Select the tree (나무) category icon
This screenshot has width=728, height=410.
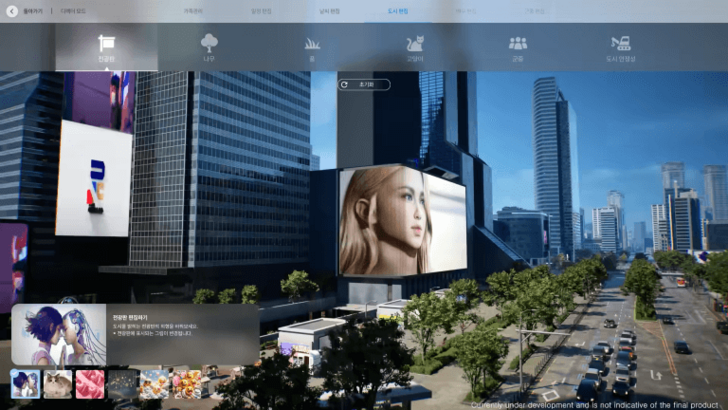point(209,46)
